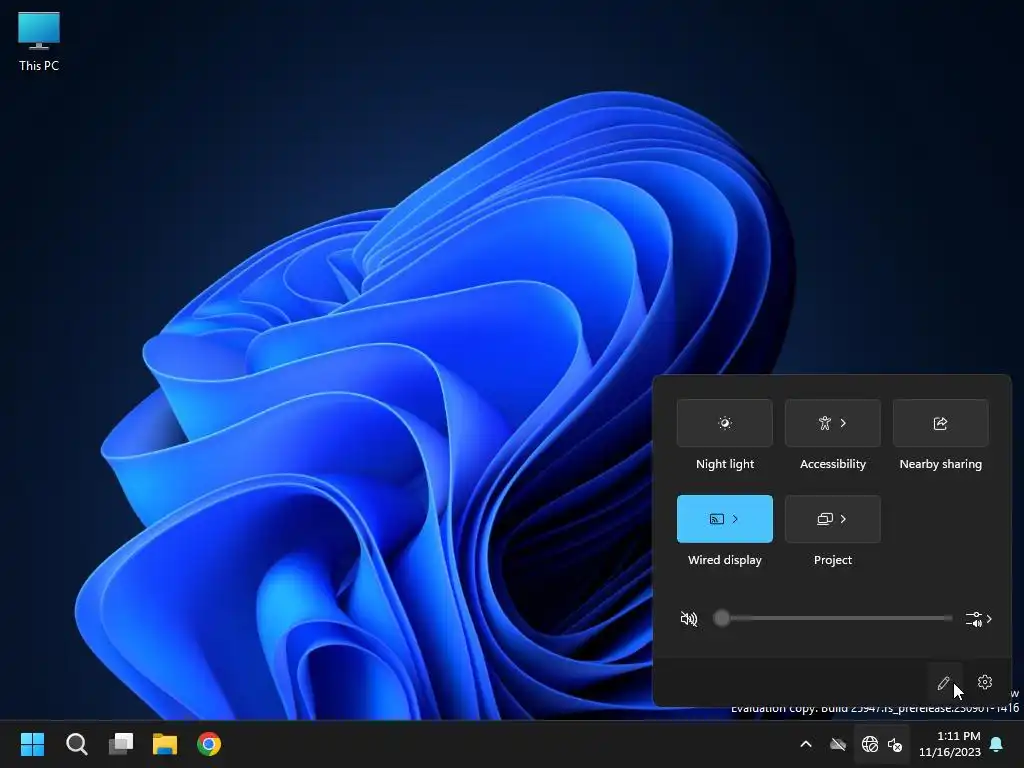
Task: Select the volume slider thumb
Action: (721, 618)
